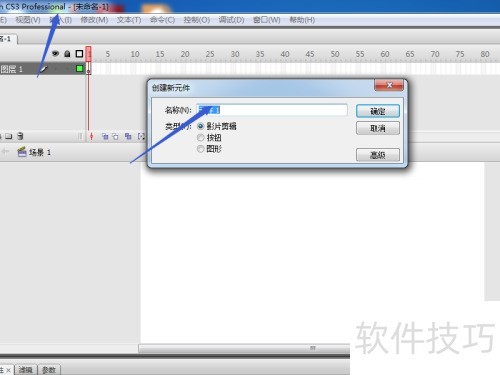The width and height of the screenshot is (500, 375).
Task: Toggle the onion skin outlines icon
Action: tap(115, 136)
